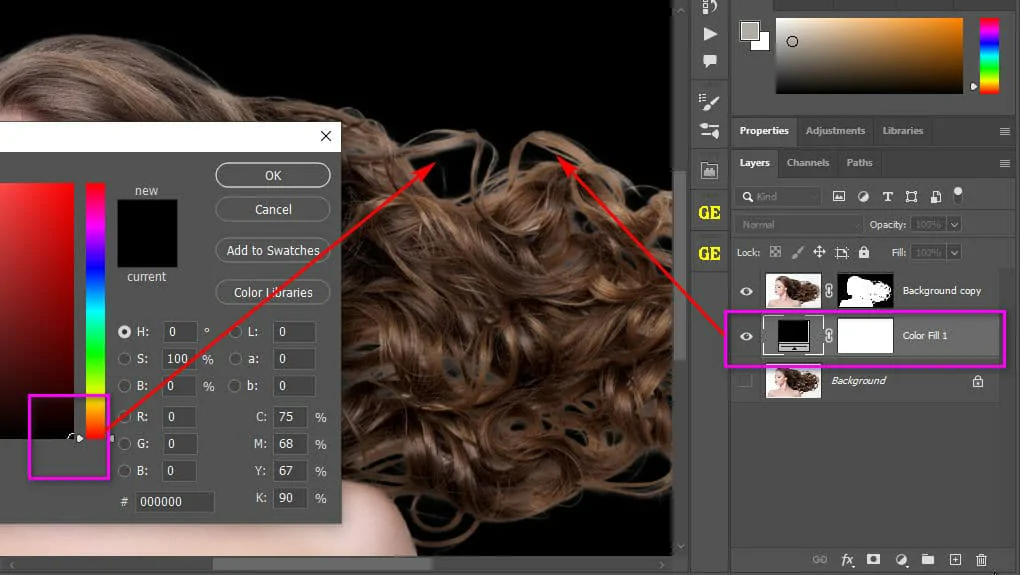Screen dimensions: 1020x575
Task: Lock artboard nesting crop-style icon
Action: (842, 252)
